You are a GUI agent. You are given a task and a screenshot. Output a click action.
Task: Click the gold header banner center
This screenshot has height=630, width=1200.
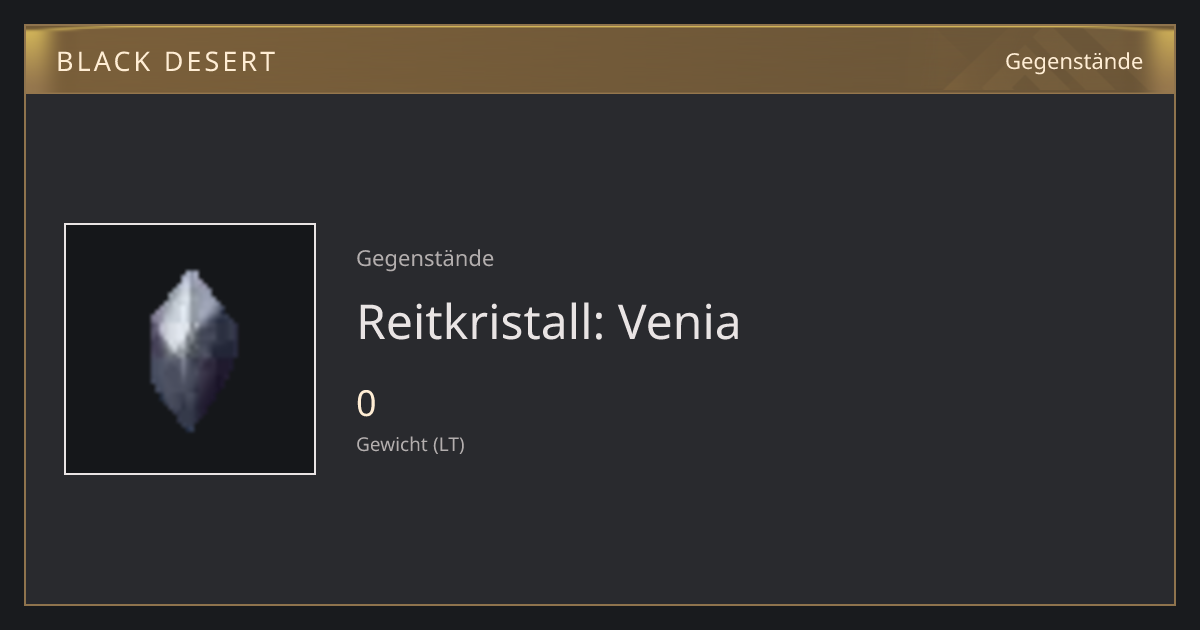(x=600, y=61)
